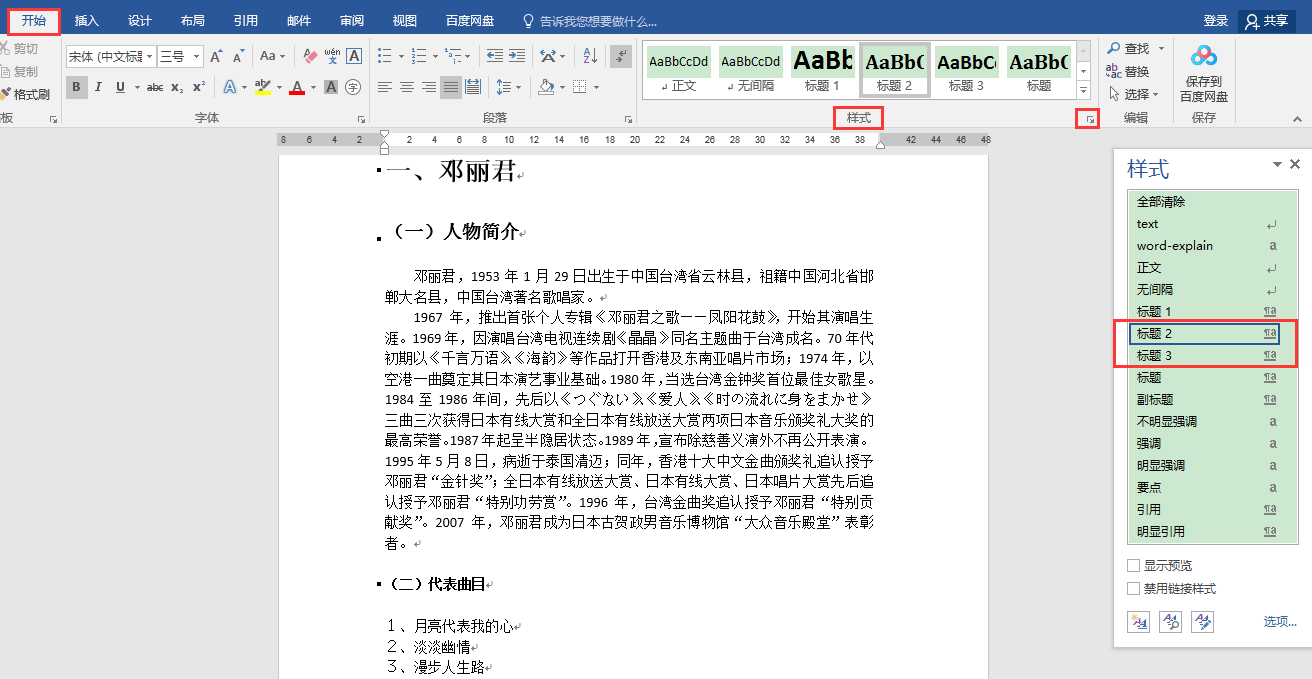Open the font size dropdown (三号)

point(196,57)
